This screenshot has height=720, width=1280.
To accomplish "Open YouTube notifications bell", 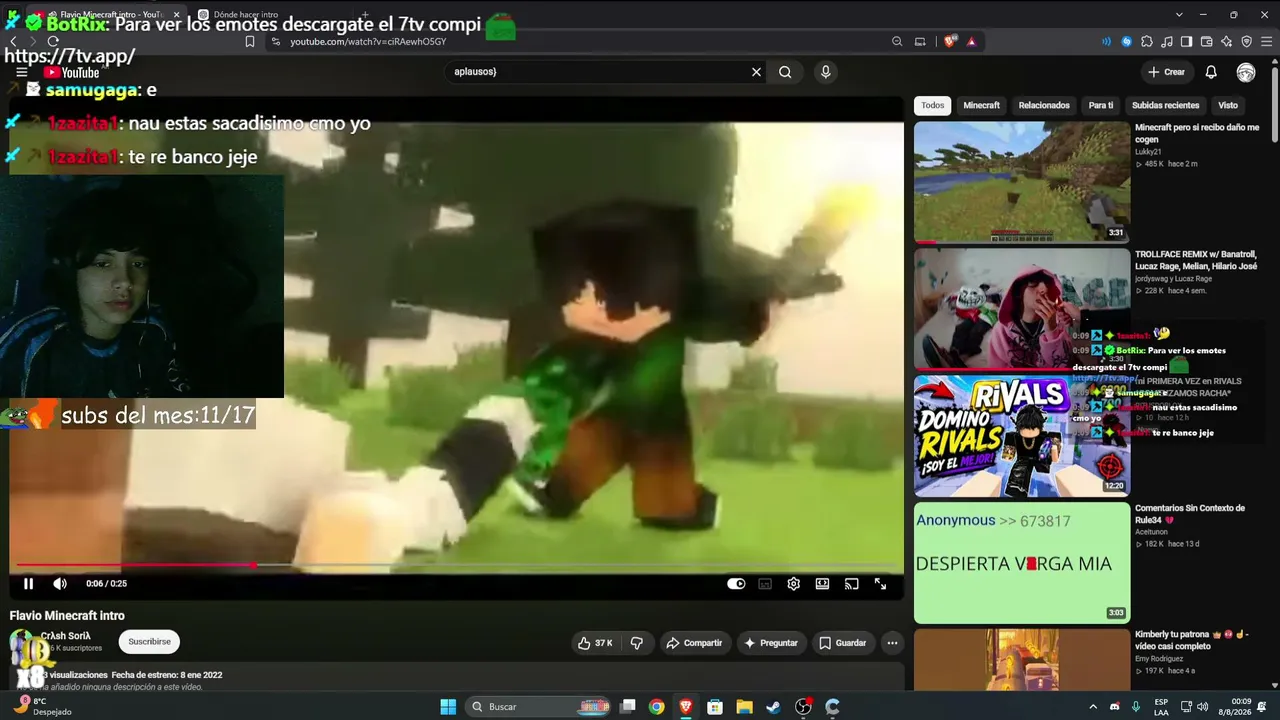I will pos(1211,72).
